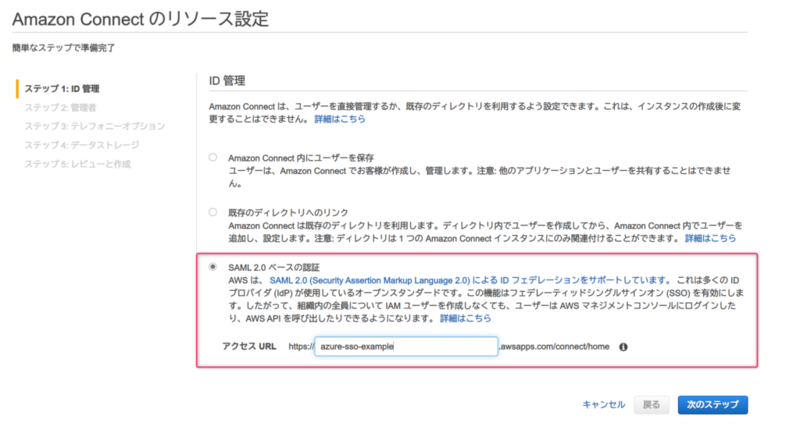Click '簡単なステップで準備完了' subtitle text
This screenshot has width=800, height=448.
pyautogui.click(x=64, y=48)
